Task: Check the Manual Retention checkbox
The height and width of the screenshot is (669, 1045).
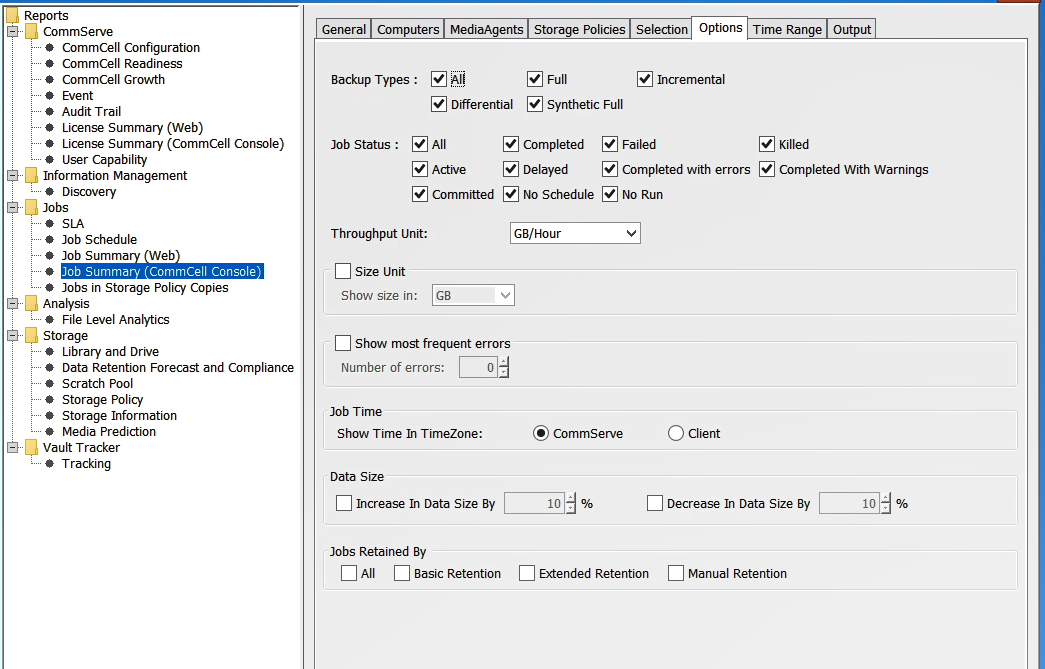Action: [x=676, y=573]
